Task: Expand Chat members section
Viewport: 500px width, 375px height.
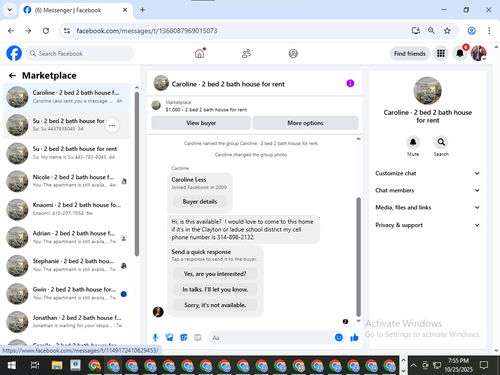Action: (x=427, y=190)
